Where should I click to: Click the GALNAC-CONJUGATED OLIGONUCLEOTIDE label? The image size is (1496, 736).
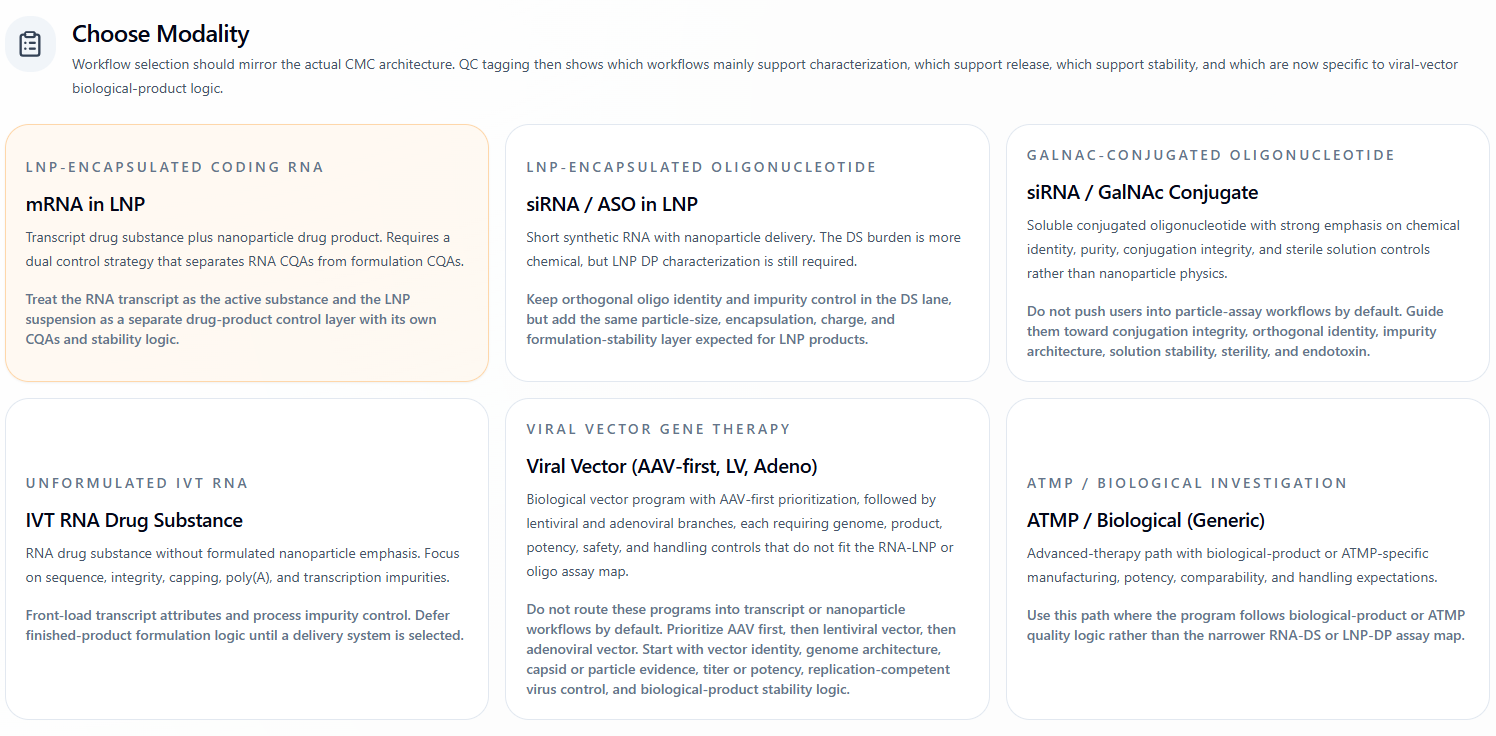point(1211,155)
